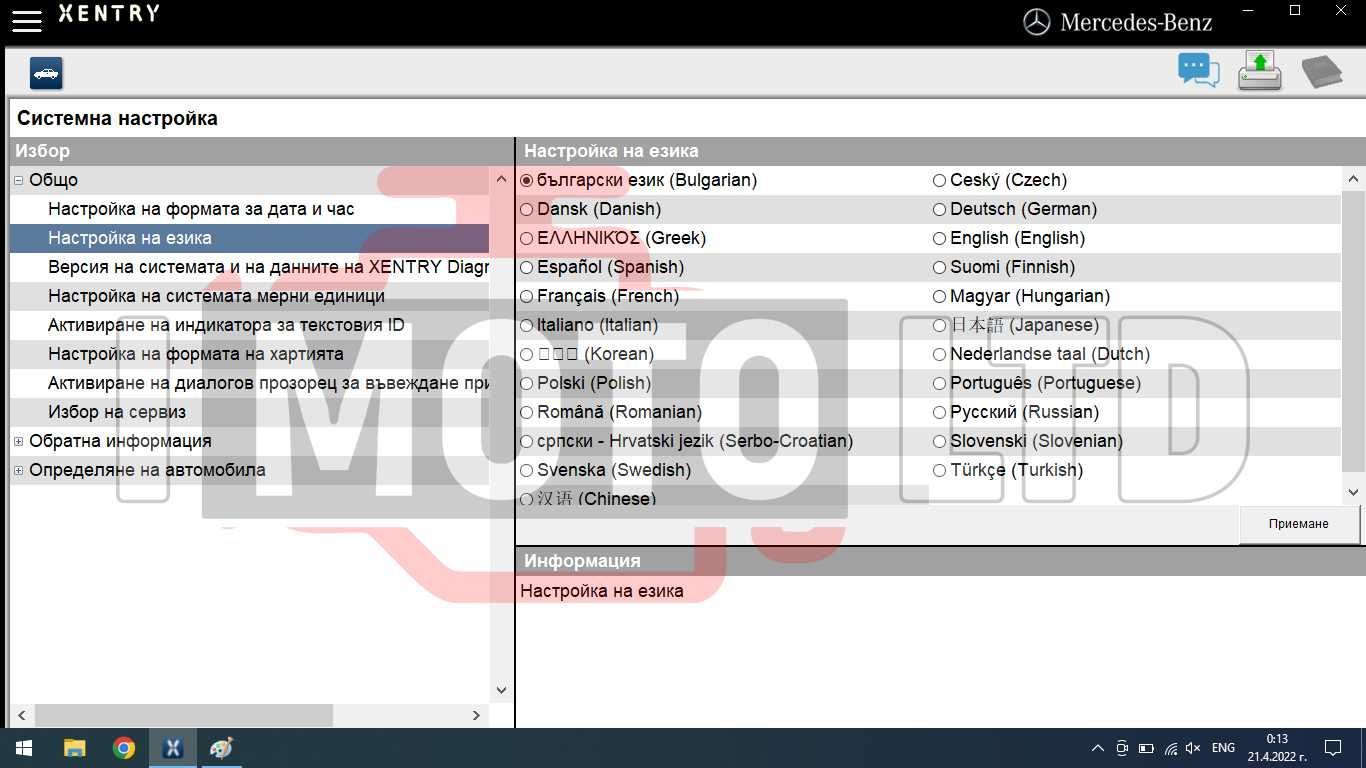Image resolution: width=1366 pixels, height=768 pixels.
Task: Choose Deutsch (German) radio button
Action: pos(939,210)
